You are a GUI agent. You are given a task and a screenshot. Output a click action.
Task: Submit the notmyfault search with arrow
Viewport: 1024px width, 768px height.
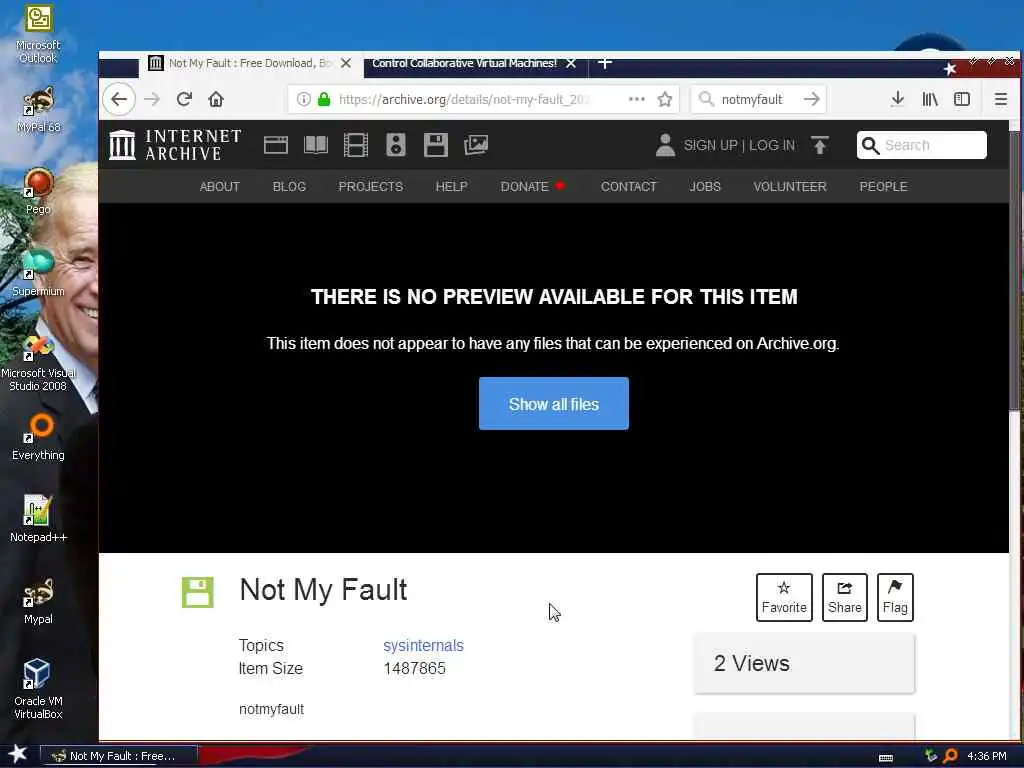tap(812, 99)
